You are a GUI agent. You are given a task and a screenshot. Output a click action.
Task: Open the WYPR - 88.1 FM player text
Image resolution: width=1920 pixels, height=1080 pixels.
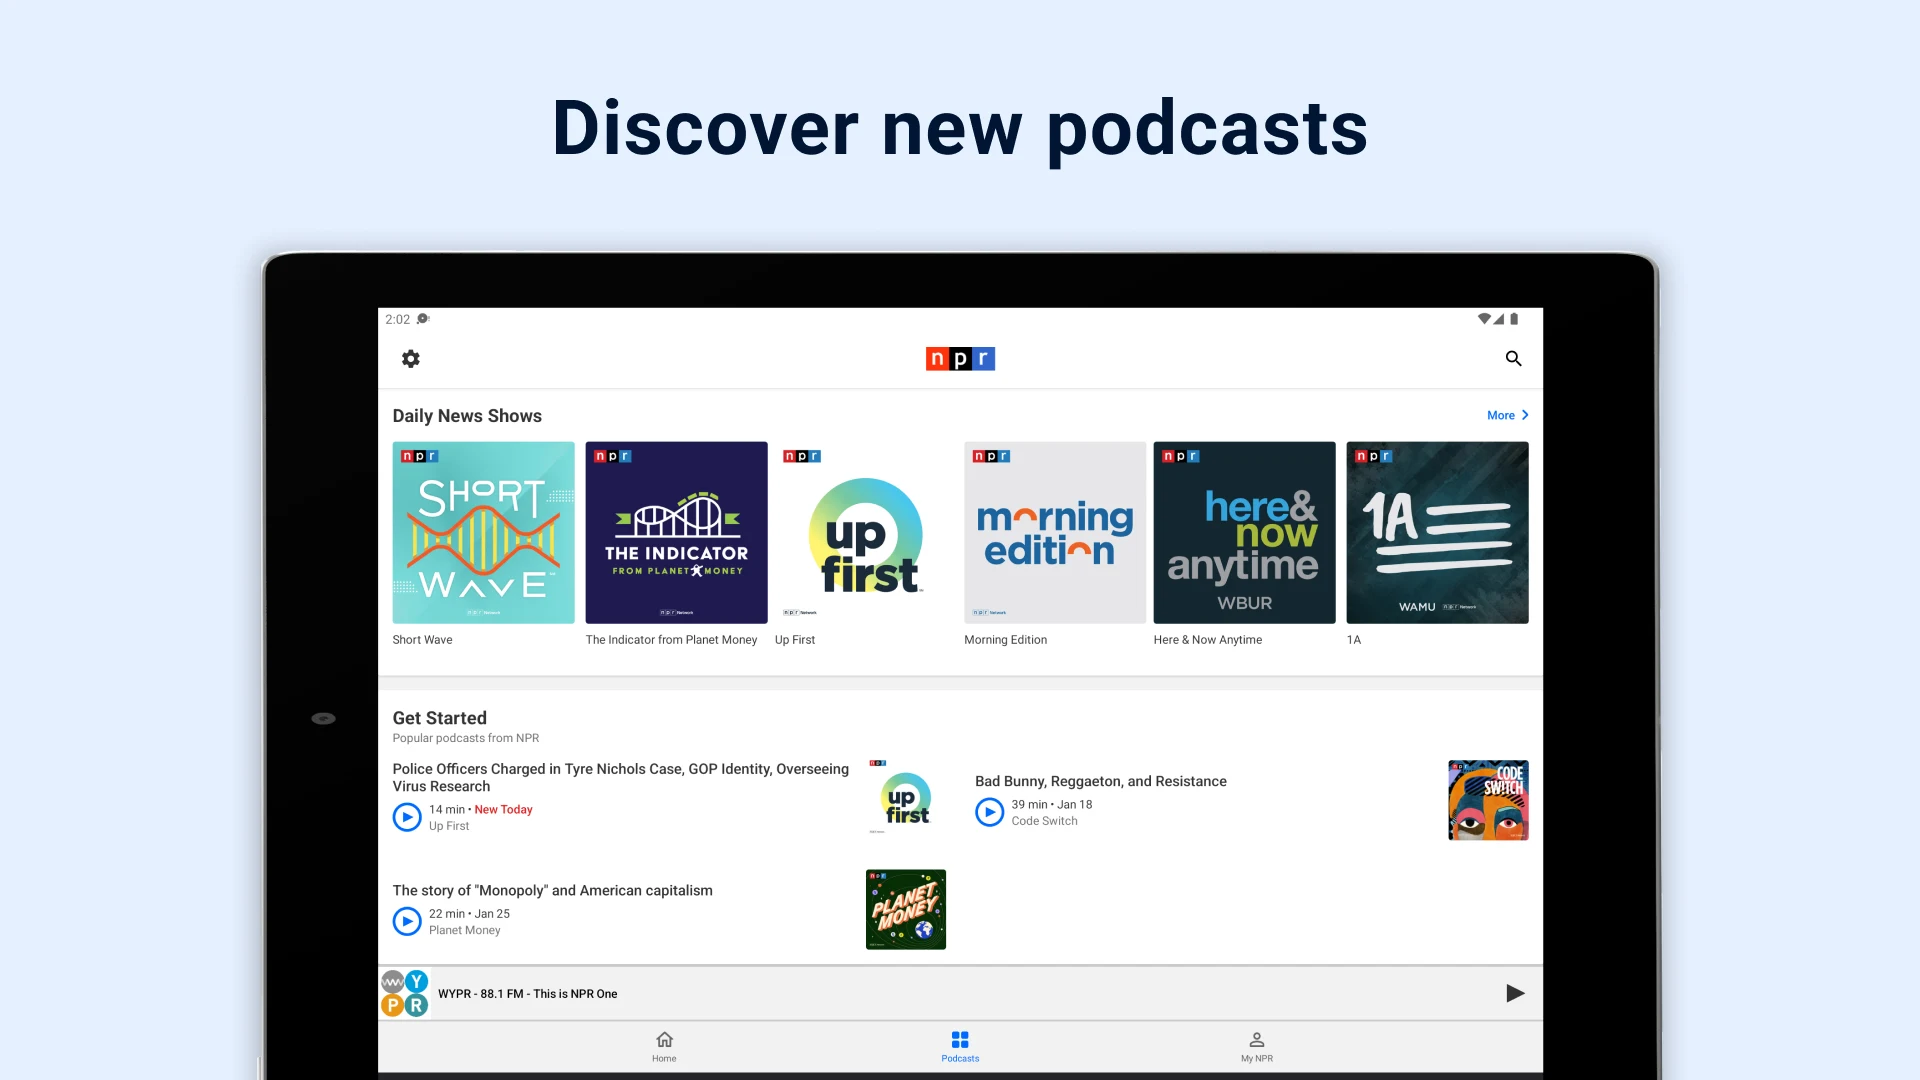point(527,994)
